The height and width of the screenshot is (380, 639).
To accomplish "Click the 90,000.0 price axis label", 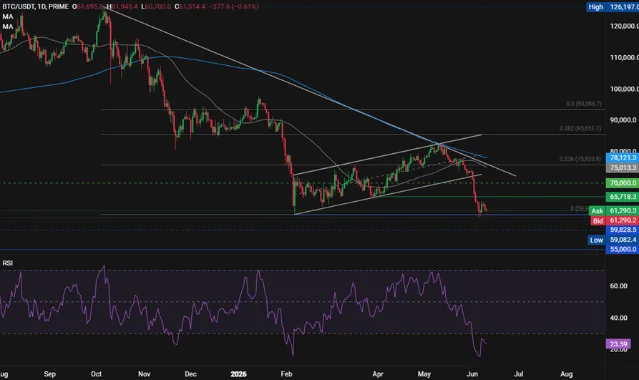I will tap(623, 120).
